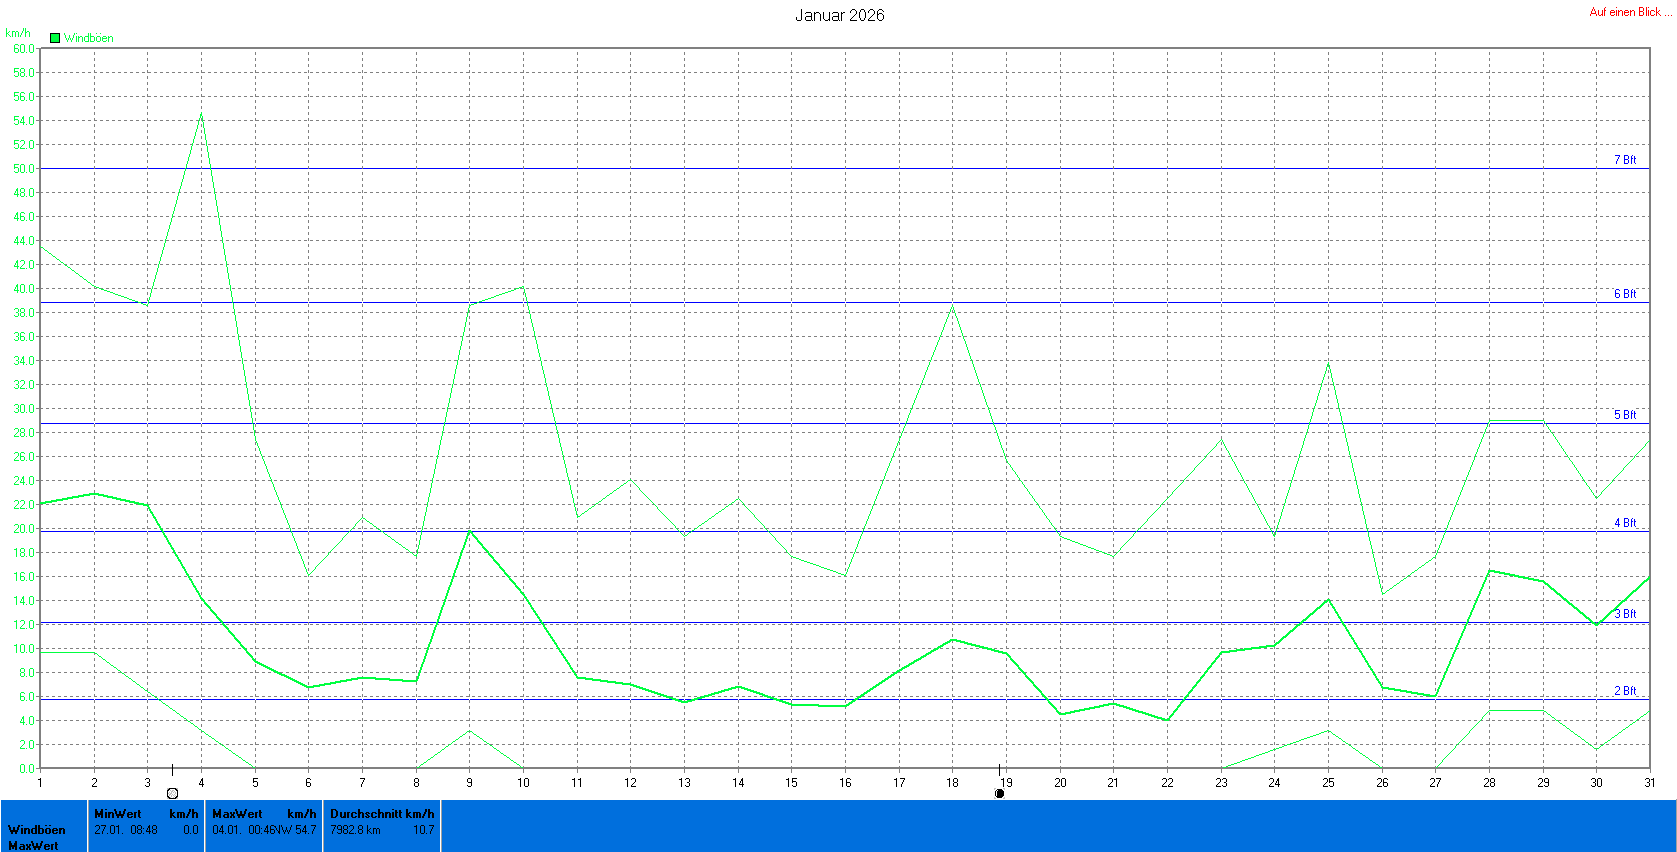
Task: Select the 'Windböen' legend label
Action: (x=89, y=38)
